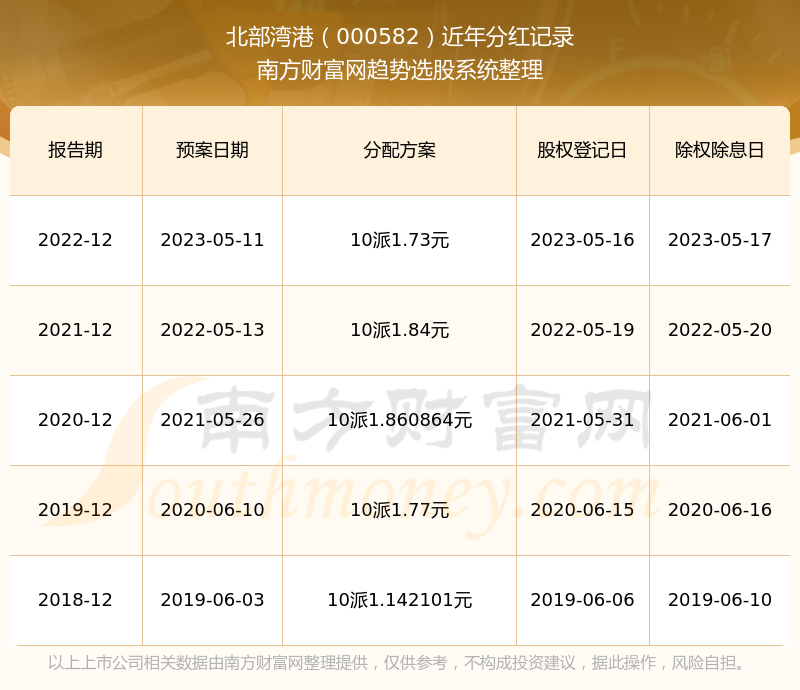Click the 10派1.84元 distribution plan cell
The width and height of the screenshot is (800, 690).
[x=399, y=330]
